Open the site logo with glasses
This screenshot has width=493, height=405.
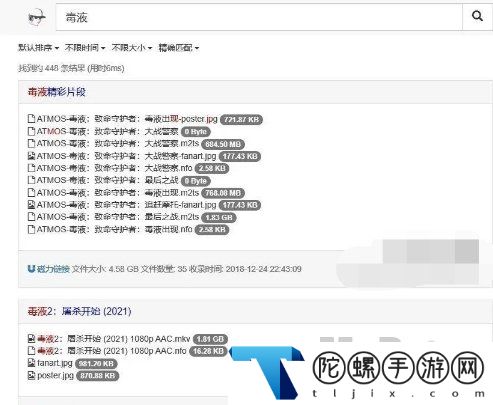[36, 17]
